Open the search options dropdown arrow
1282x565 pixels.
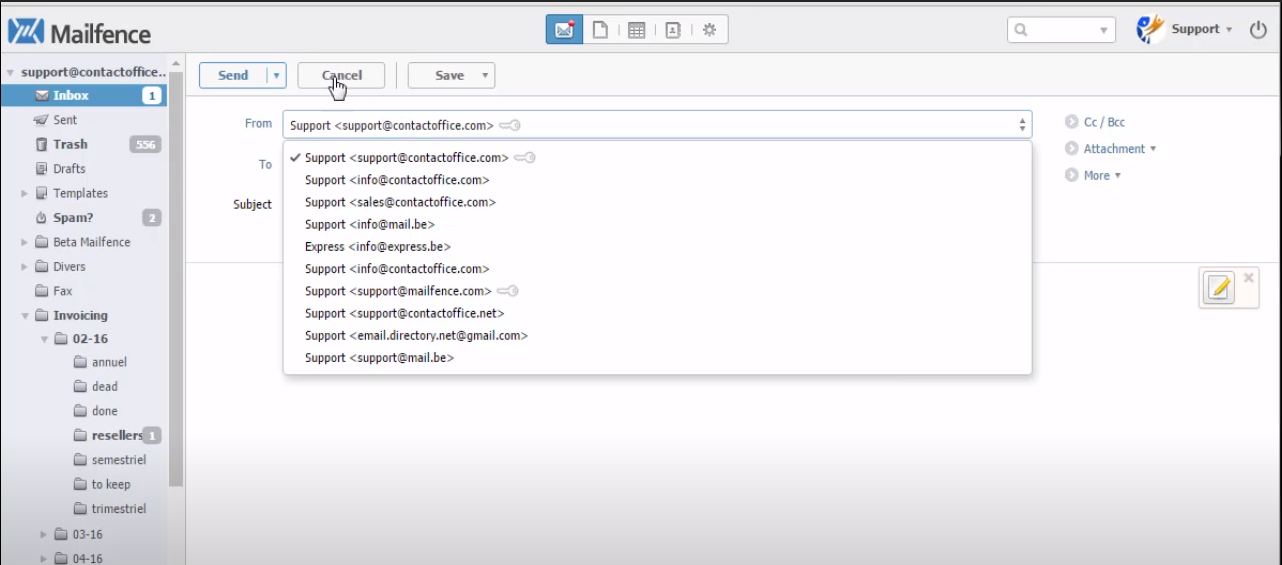(1104, 31)
